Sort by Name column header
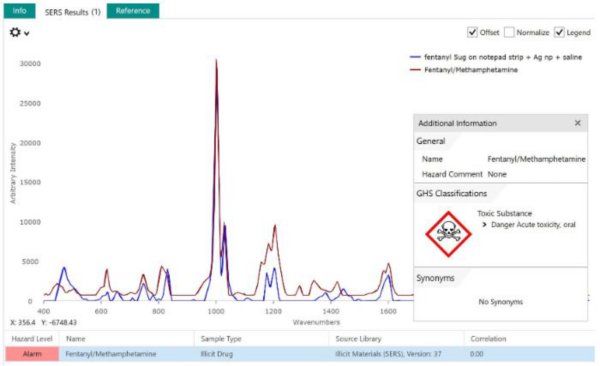600x366 pixels. click(75, 339)
